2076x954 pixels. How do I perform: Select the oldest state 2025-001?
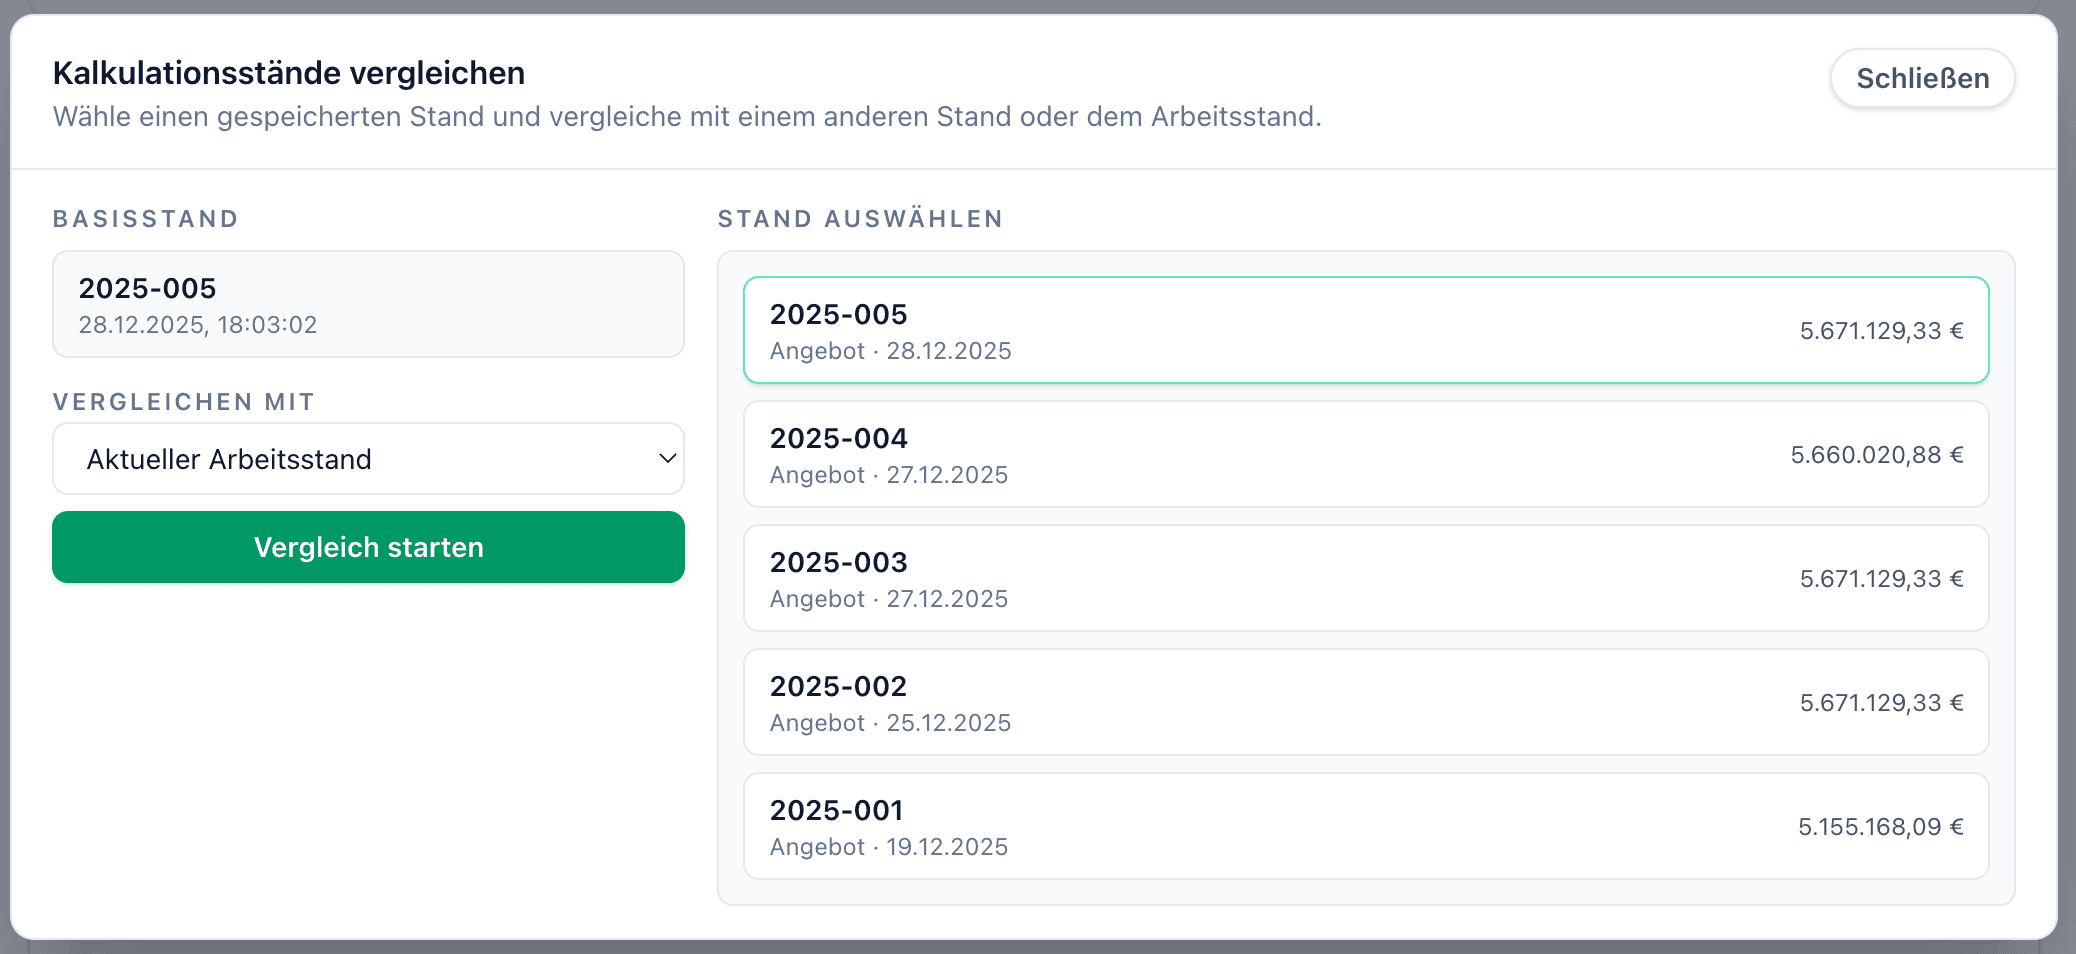(1365, 826)
